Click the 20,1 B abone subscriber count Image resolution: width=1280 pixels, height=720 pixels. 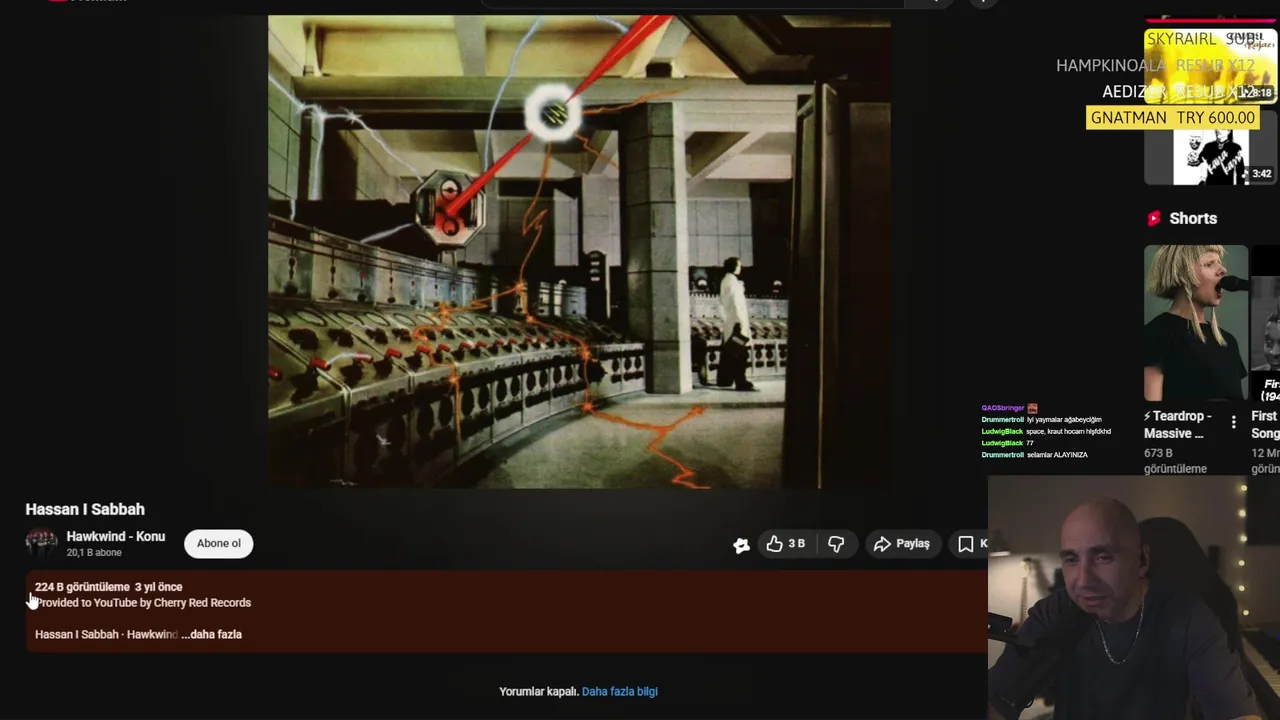pos(94,553)
